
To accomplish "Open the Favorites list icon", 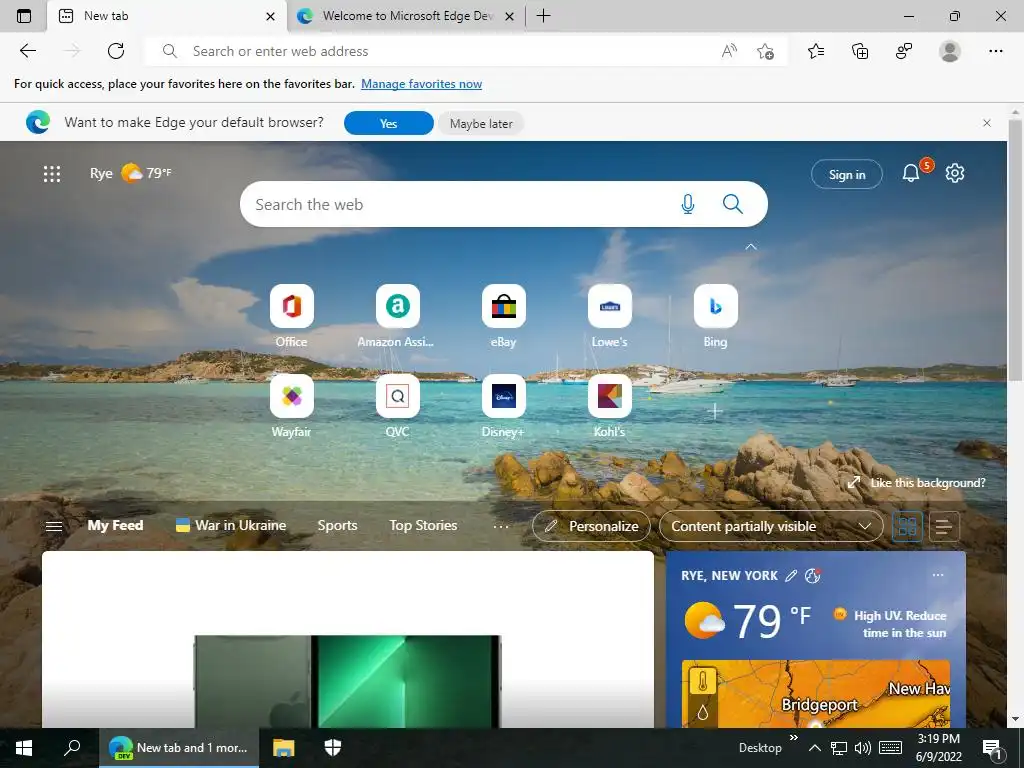I will click(816, 51).
